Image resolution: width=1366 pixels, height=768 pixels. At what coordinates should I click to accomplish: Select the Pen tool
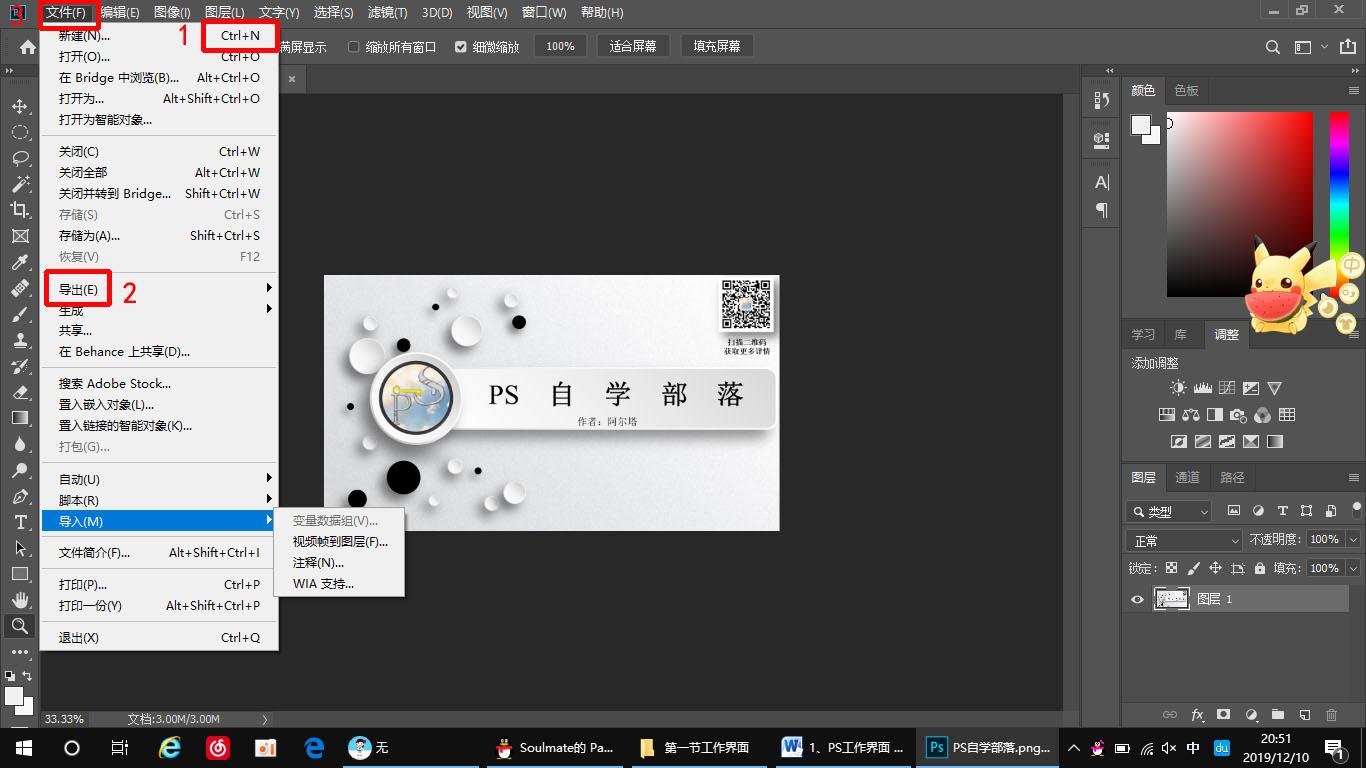(x=19, y=496)
